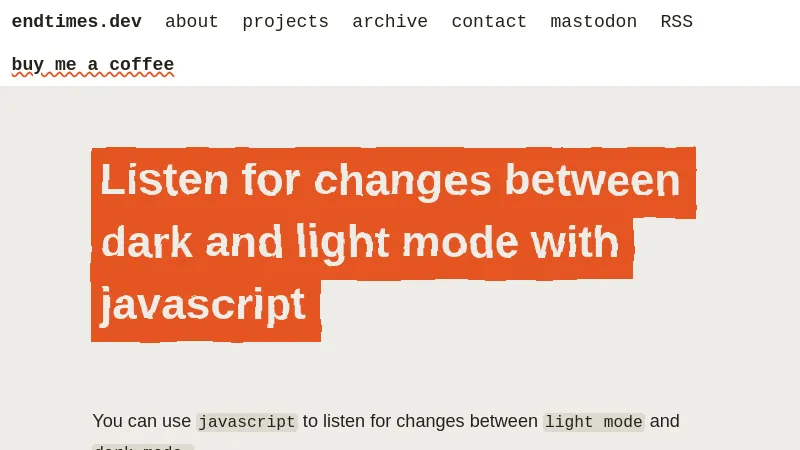Click "changes" in the article title
Viewport: 800px width, 450px height.
coord(402,180)
